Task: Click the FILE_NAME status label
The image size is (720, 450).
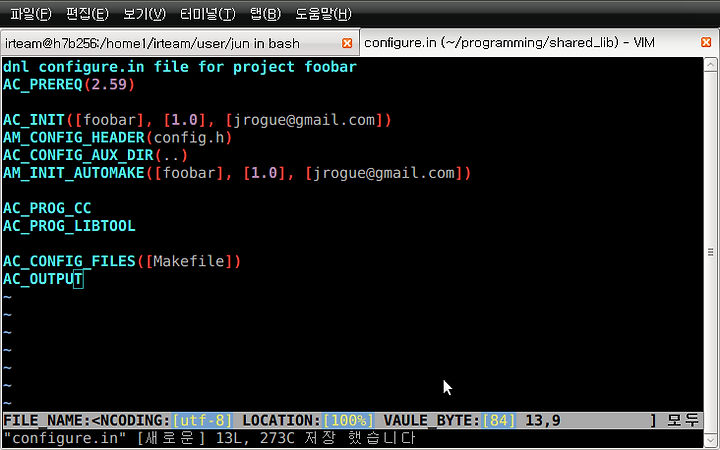Action: (47, 421)
